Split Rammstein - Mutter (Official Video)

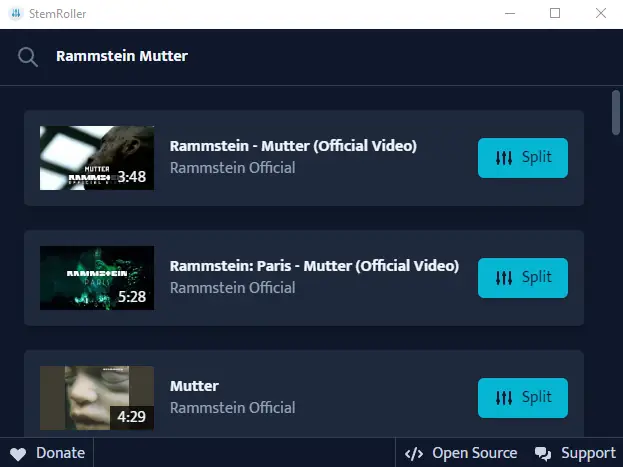pos(522,158)
